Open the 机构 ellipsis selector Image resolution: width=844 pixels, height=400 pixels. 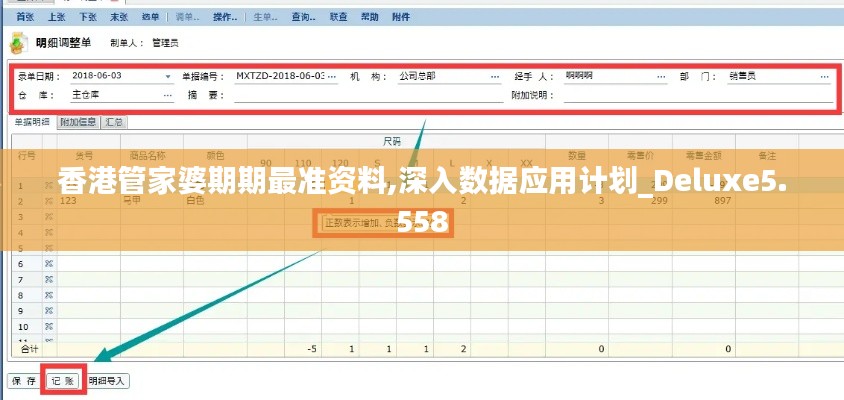coord(495,77)
